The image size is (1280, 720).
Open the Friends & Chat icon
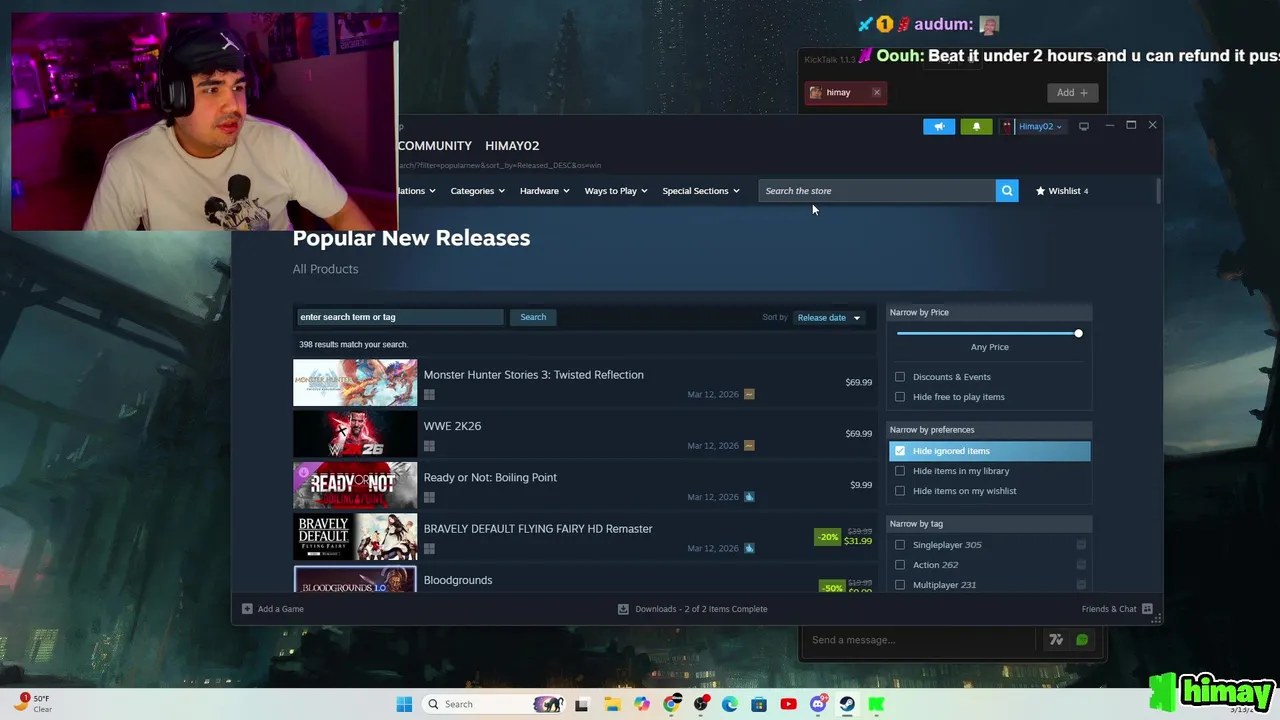coord(1147,609)
